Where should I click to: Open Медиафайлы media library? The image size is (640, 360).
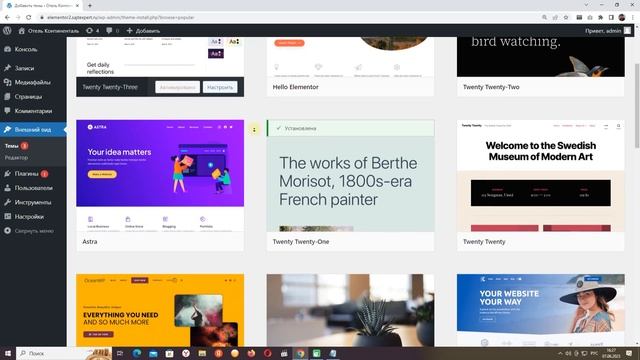[x=33, y=82]
